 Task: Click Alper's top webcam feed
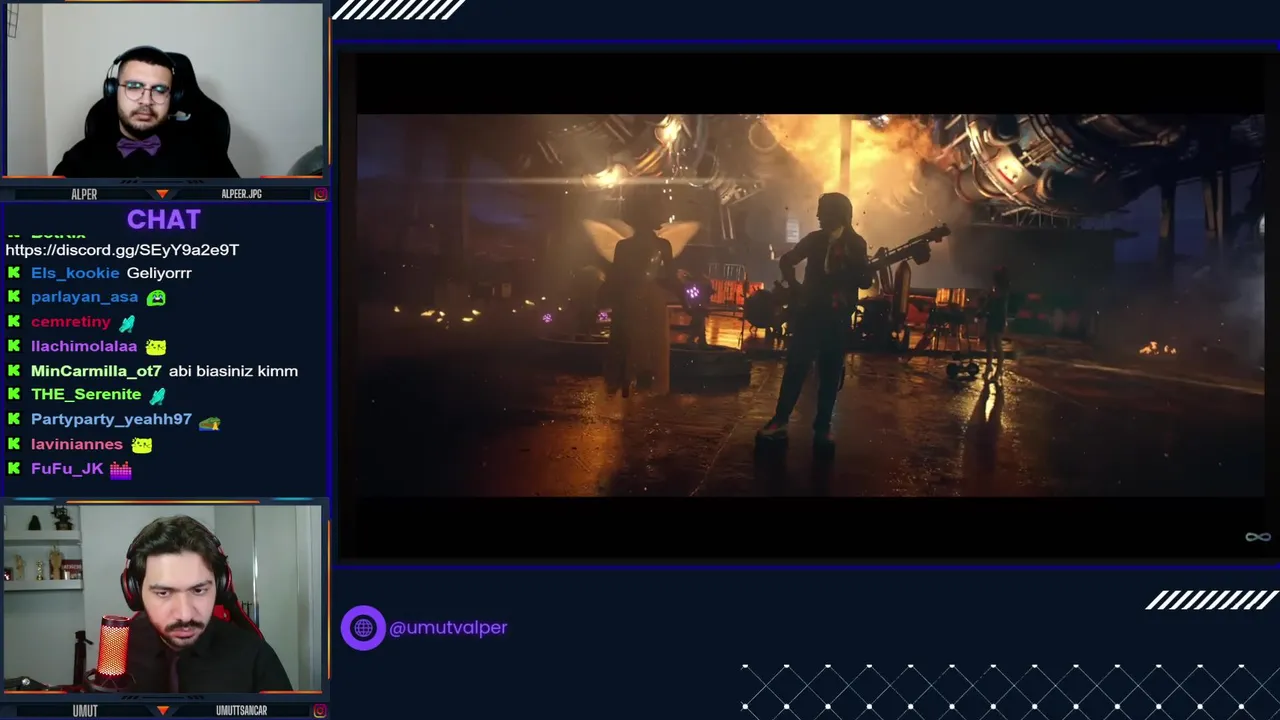click(164, 90)
